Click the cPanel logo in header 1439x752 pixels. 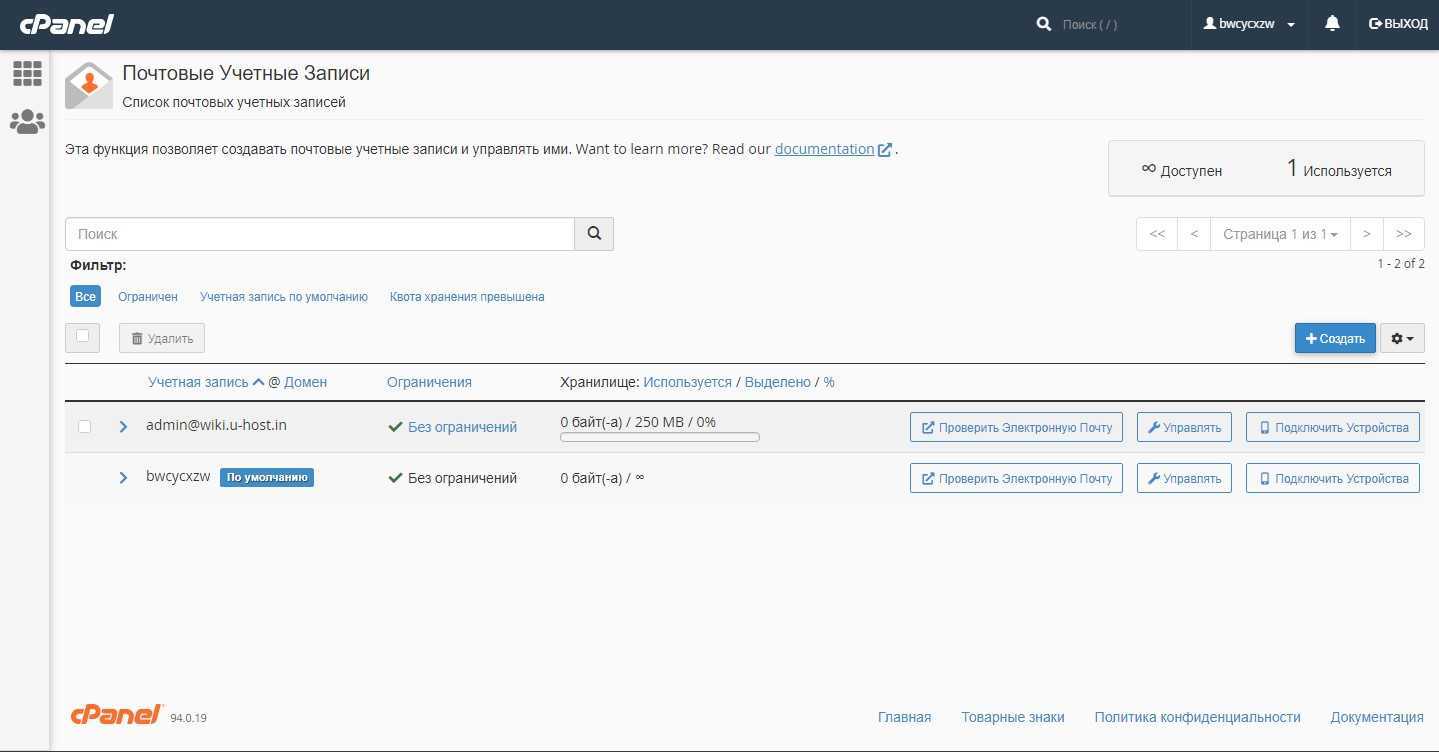coord(66,24)
